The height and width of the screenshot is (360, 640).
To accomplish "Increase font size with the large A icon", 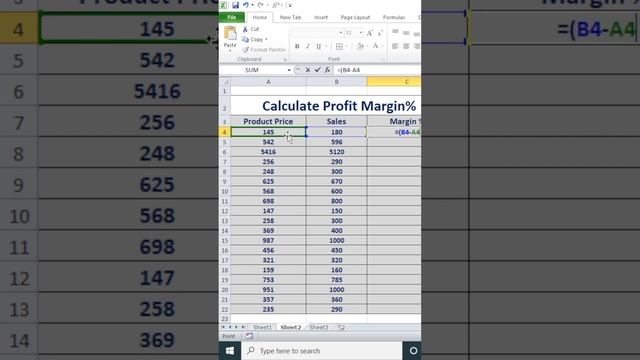I will 369,33.
